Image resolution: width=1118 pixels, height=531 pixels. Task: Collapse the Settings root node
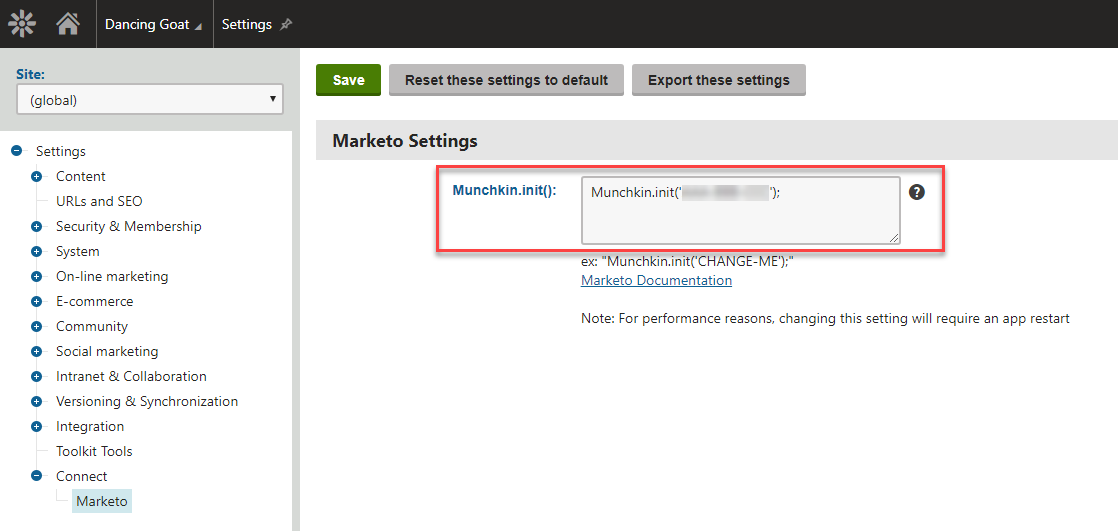click(x=16, y=151)
